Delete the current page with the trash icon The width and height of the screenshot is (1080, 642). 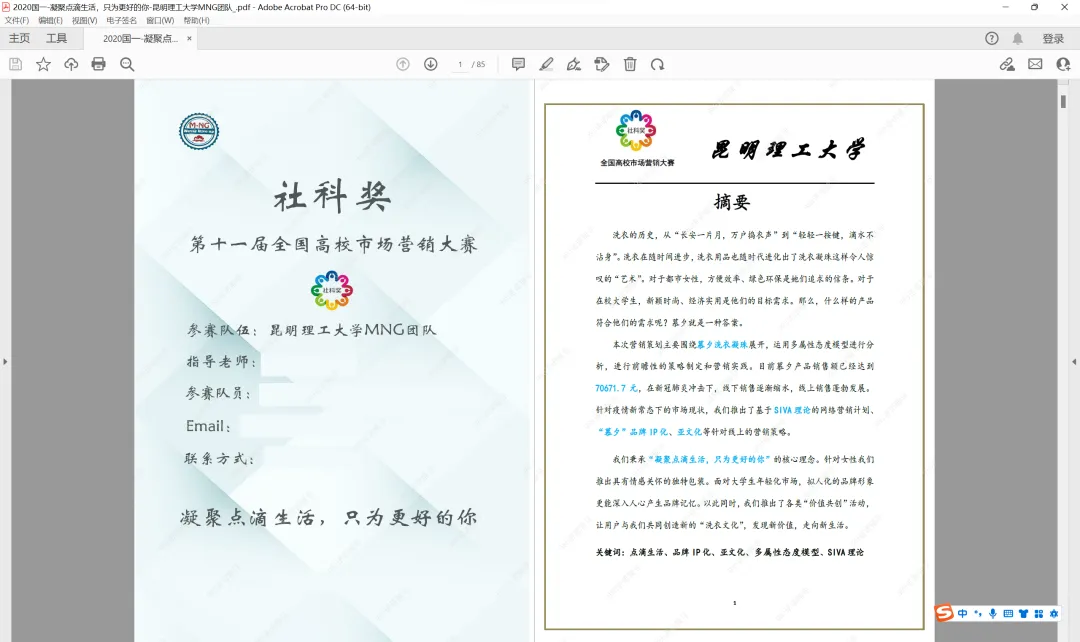pos(629,64)
